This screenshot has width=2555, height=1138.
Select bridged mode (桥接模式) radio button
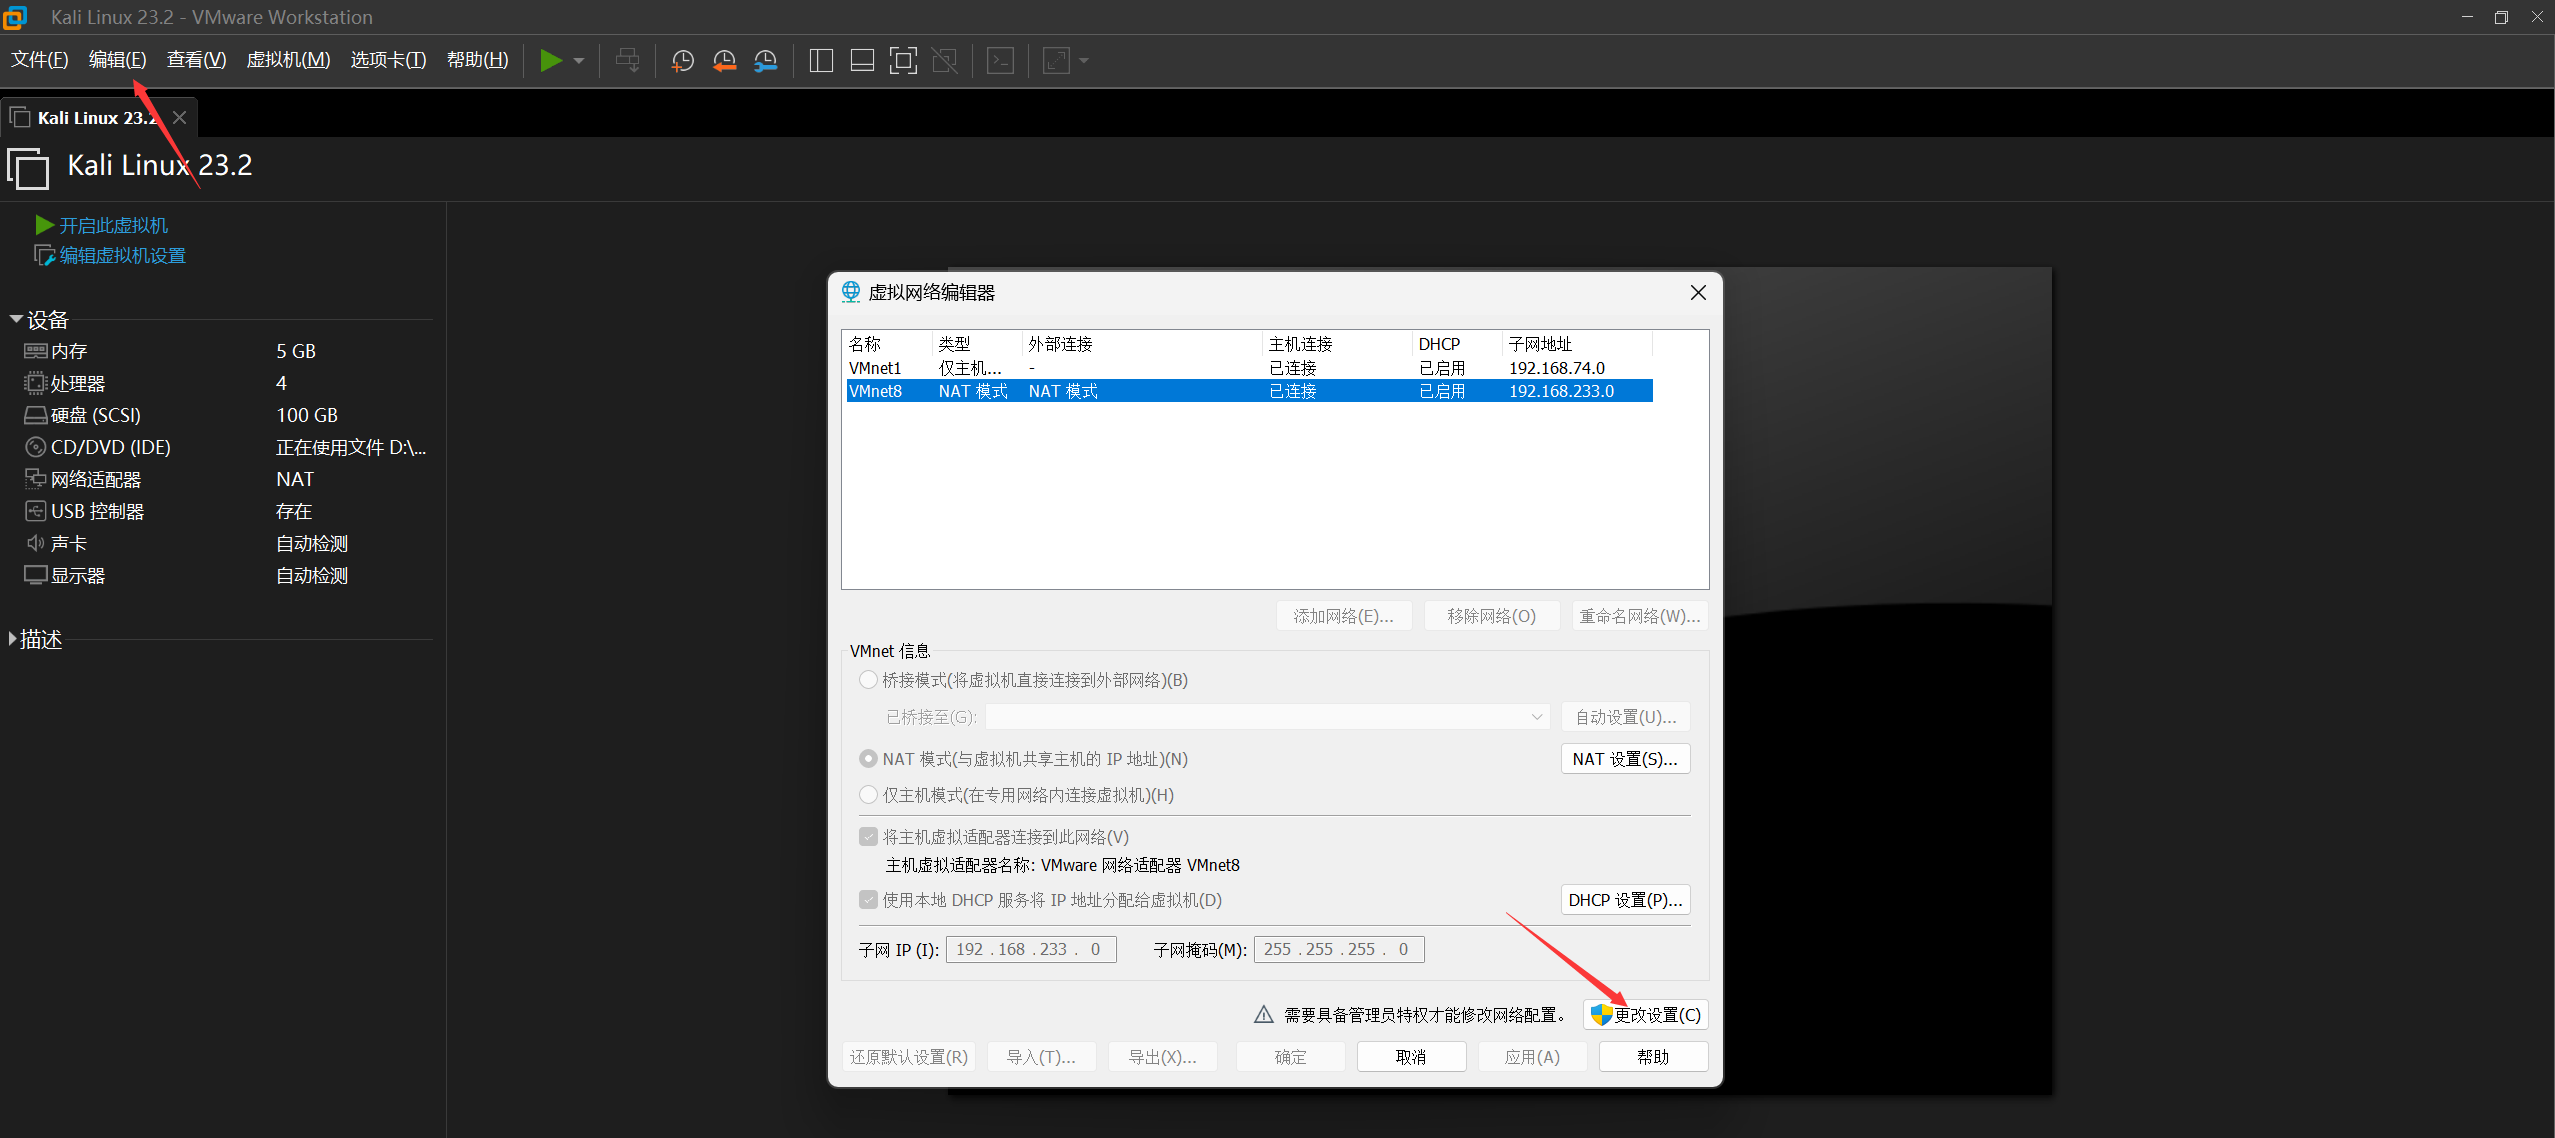(x=868, y=680)
